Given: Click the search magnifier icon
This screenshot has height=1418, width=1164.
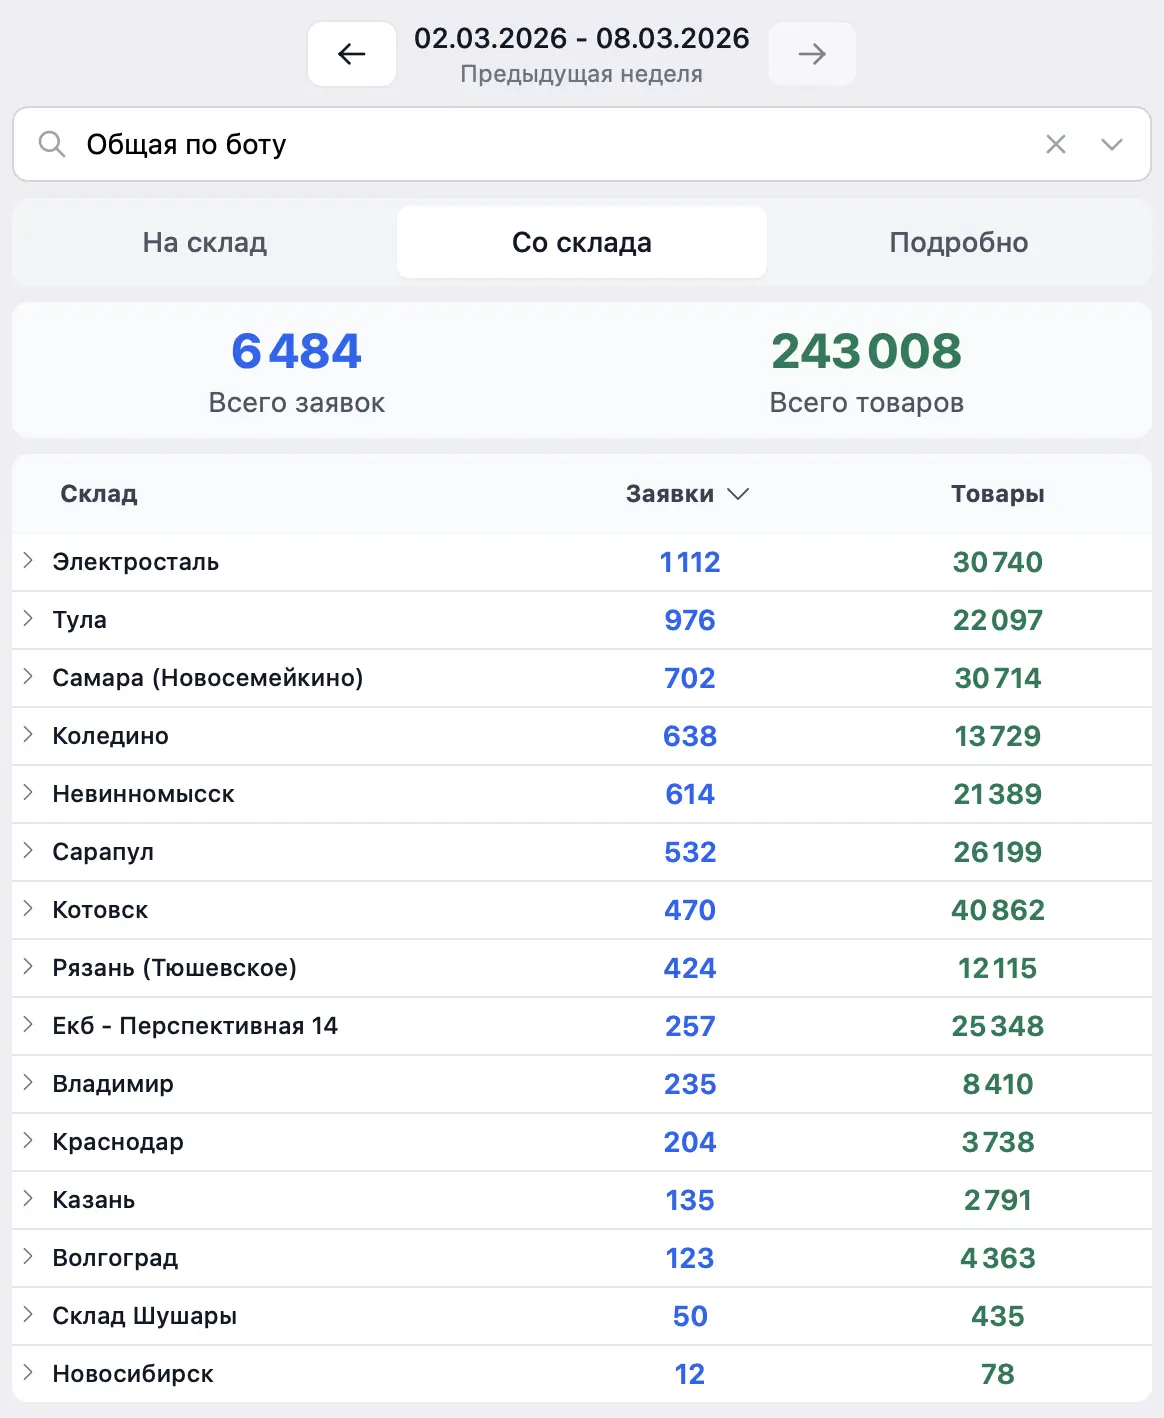Looking at the screenshot, I should (52, 144).
